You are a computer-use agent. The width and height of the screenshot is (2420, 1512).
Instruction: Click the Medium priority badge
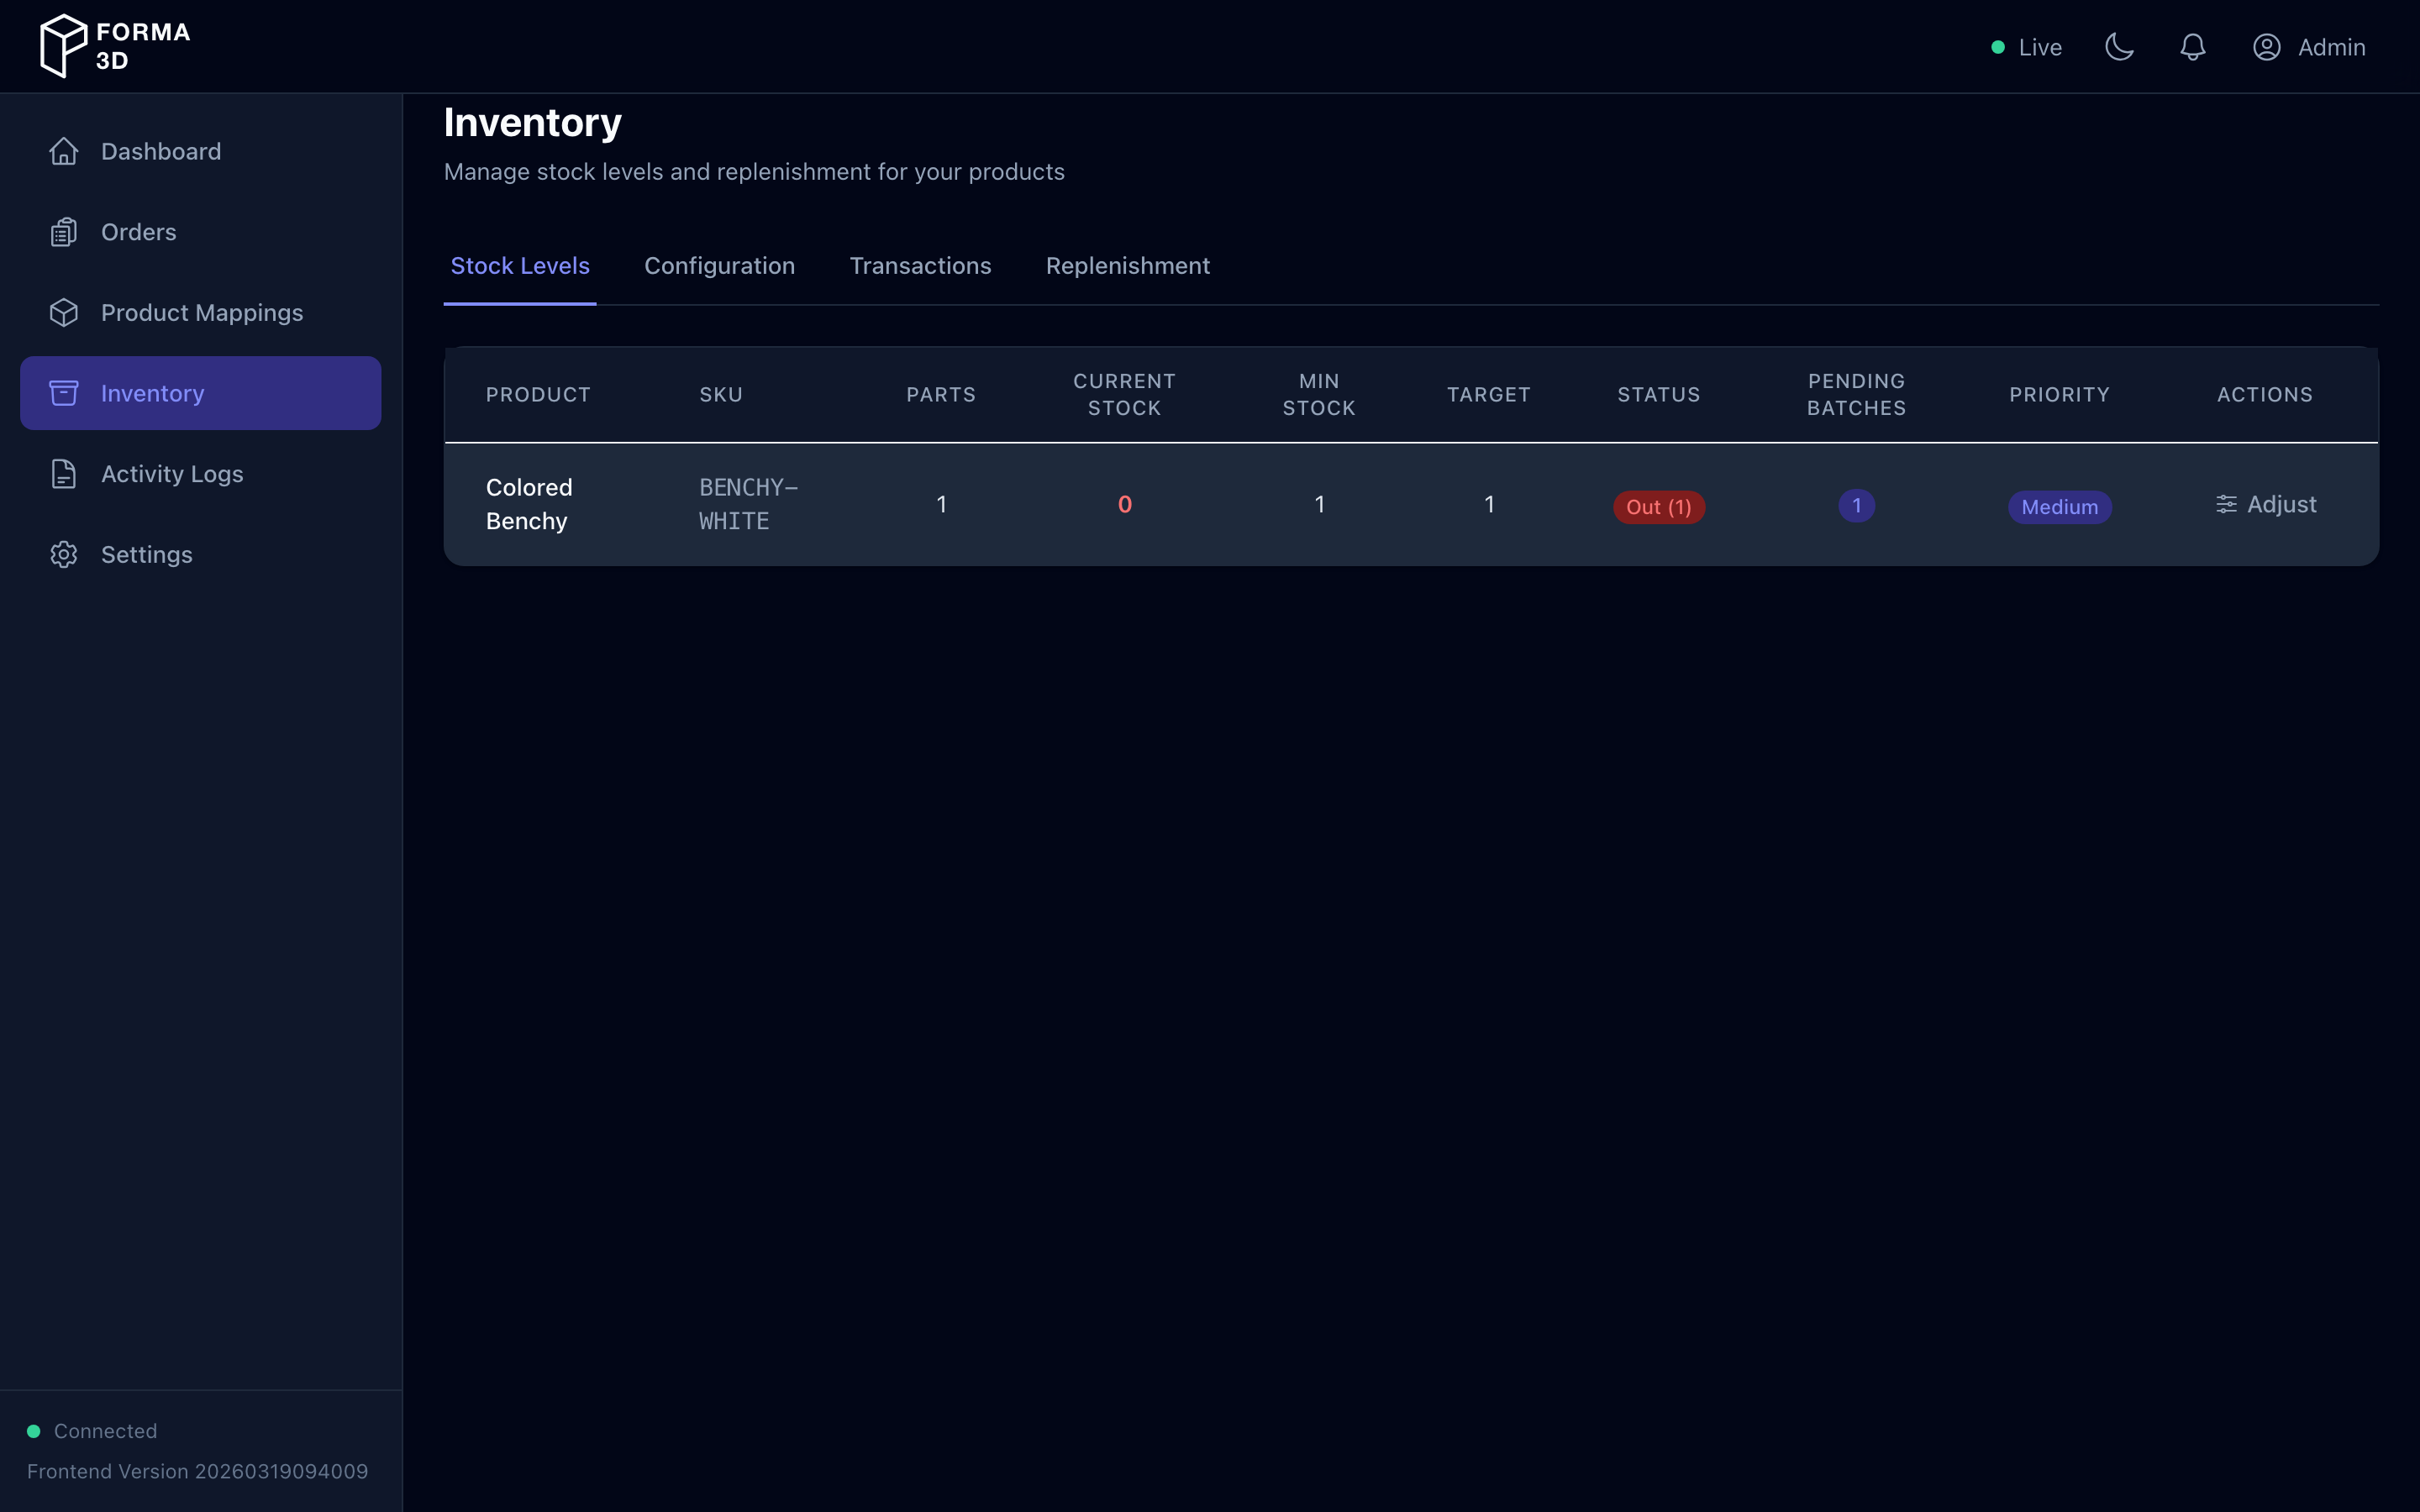pos(2059,507)
